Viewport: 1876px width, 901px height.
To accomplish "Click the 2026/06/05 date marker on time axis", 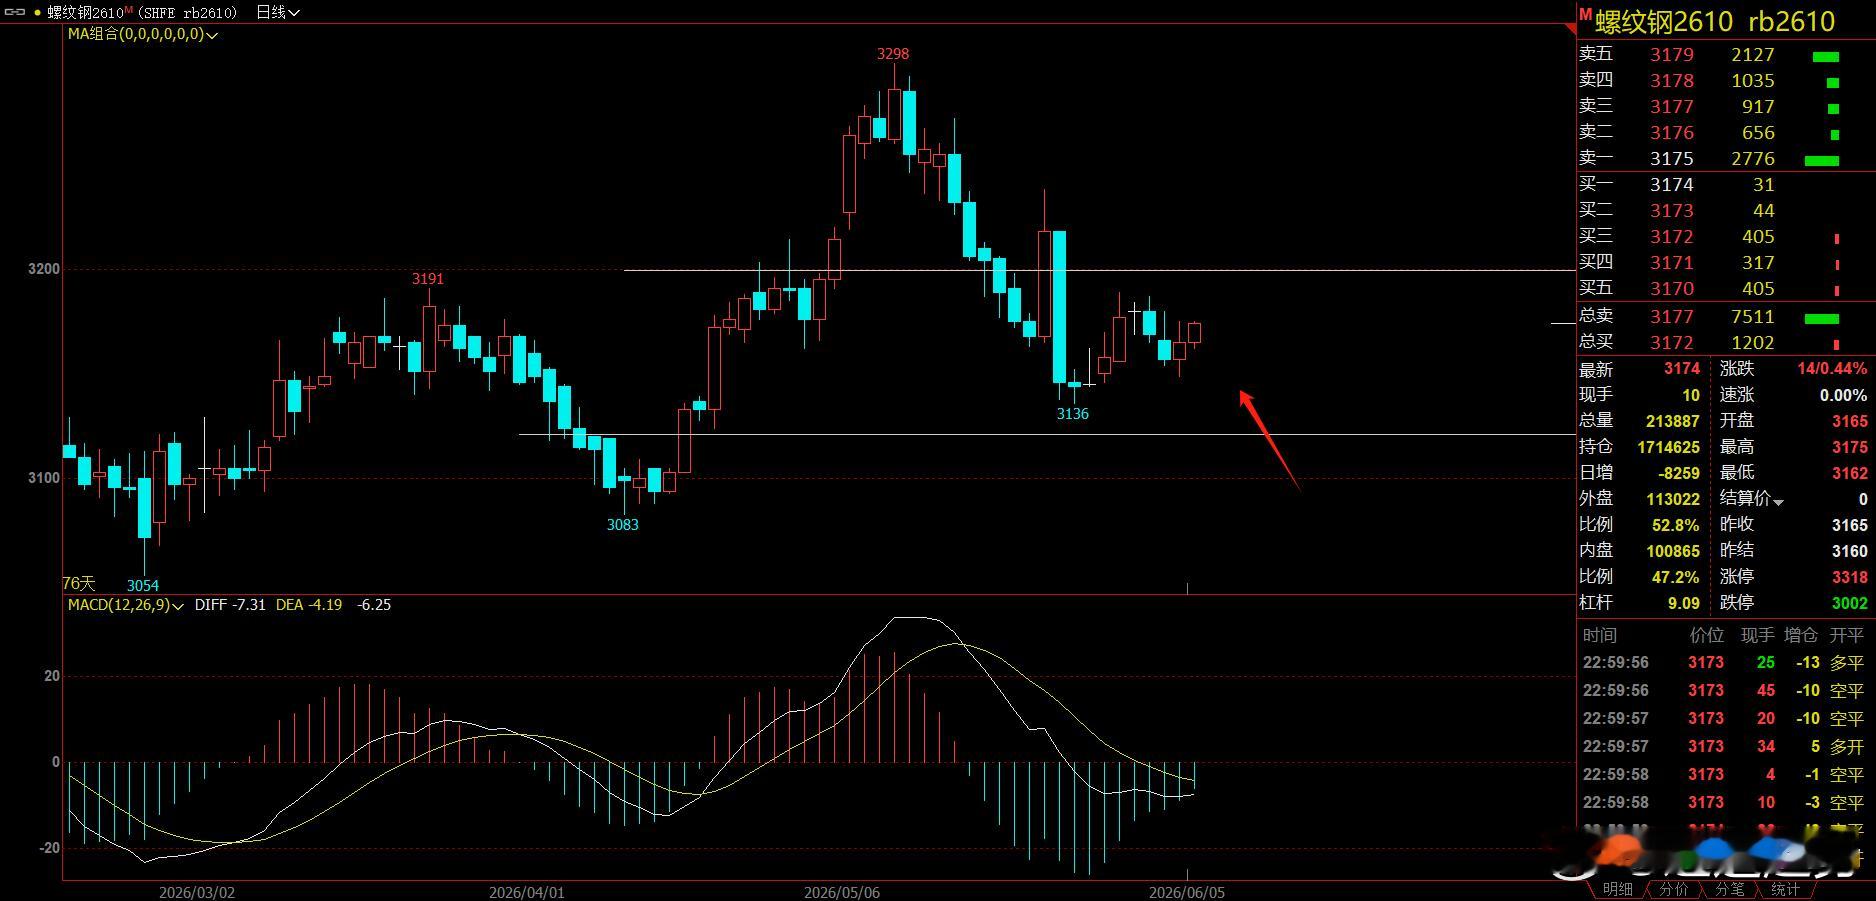I will pos(1186,892).
